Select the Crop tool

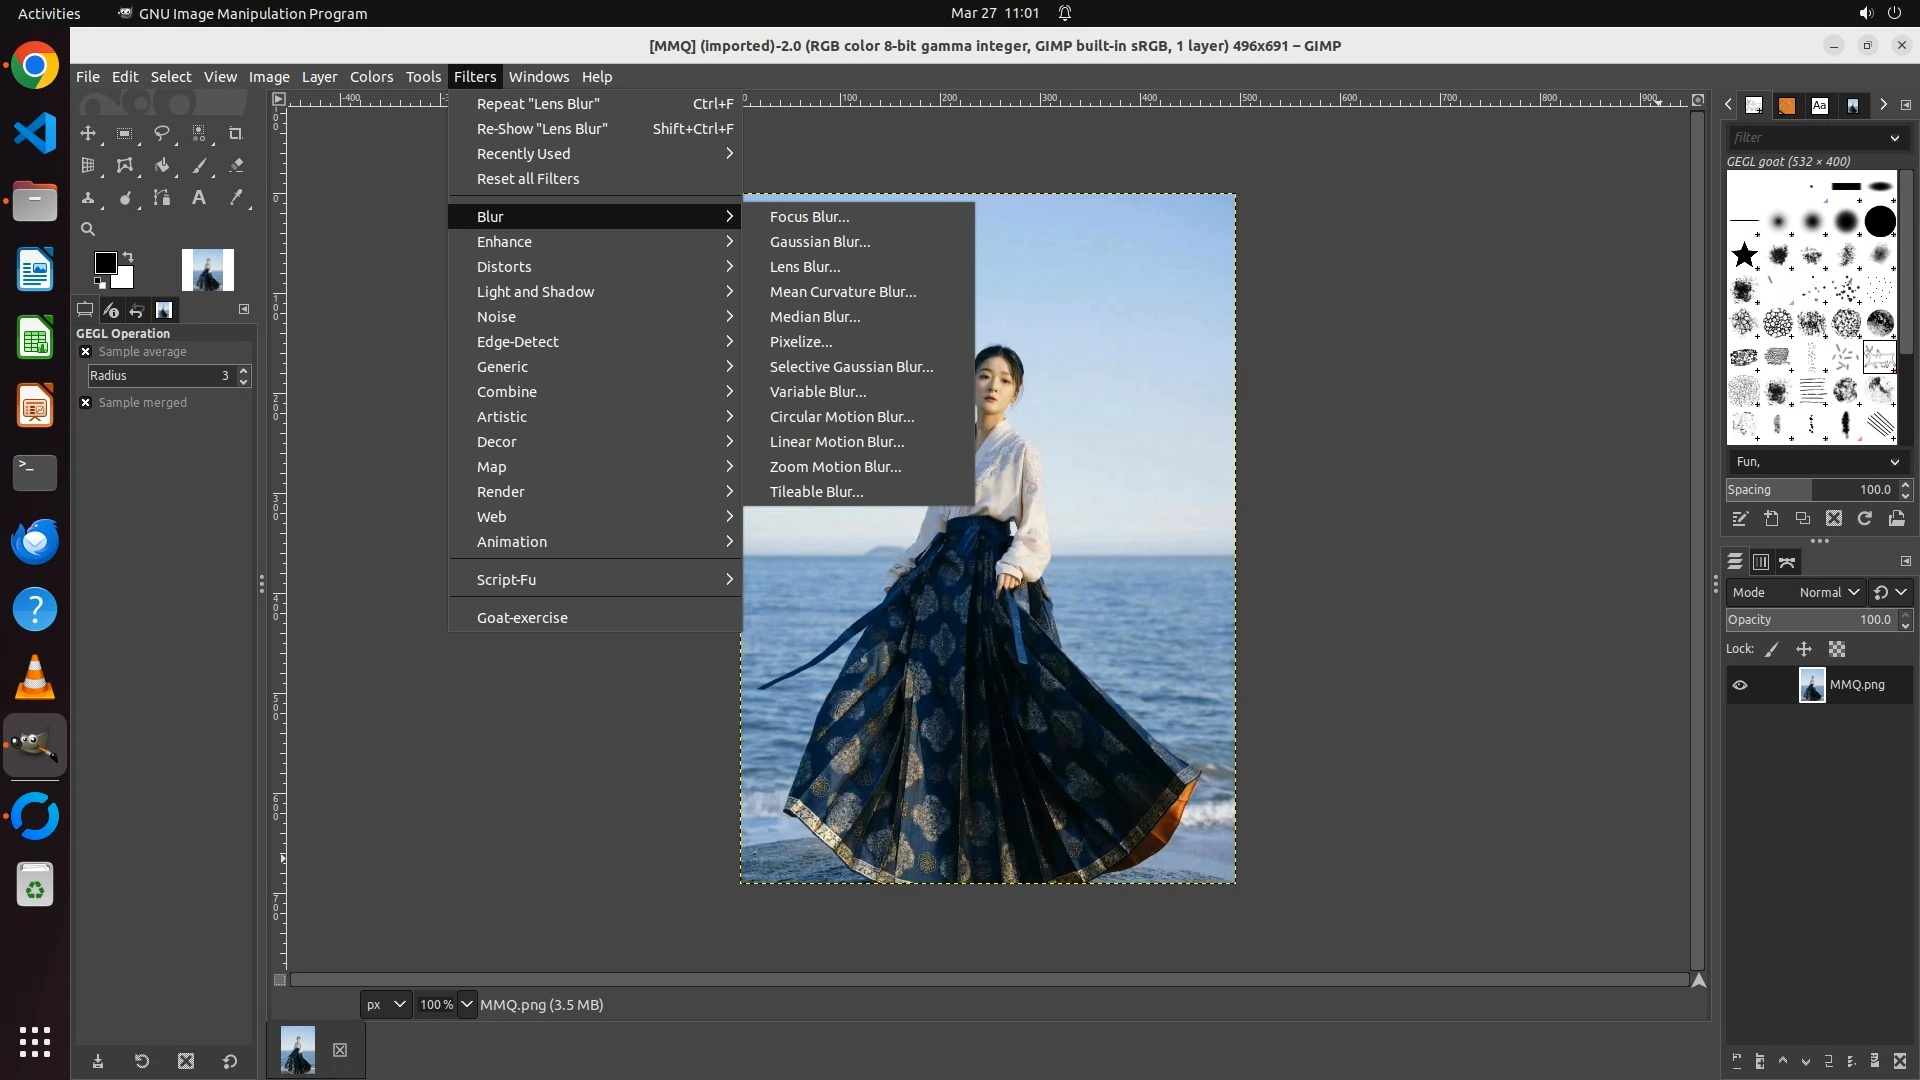(x=236, y=133)
